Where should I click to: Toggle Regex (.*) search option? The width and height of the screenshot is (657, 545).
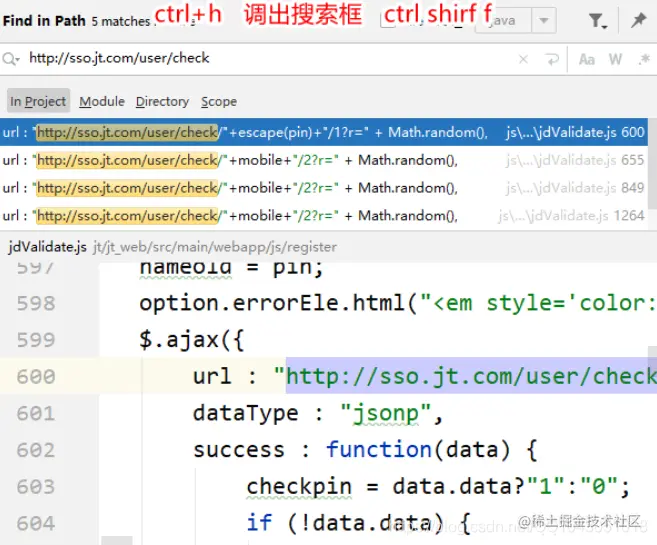pos(644,59)
